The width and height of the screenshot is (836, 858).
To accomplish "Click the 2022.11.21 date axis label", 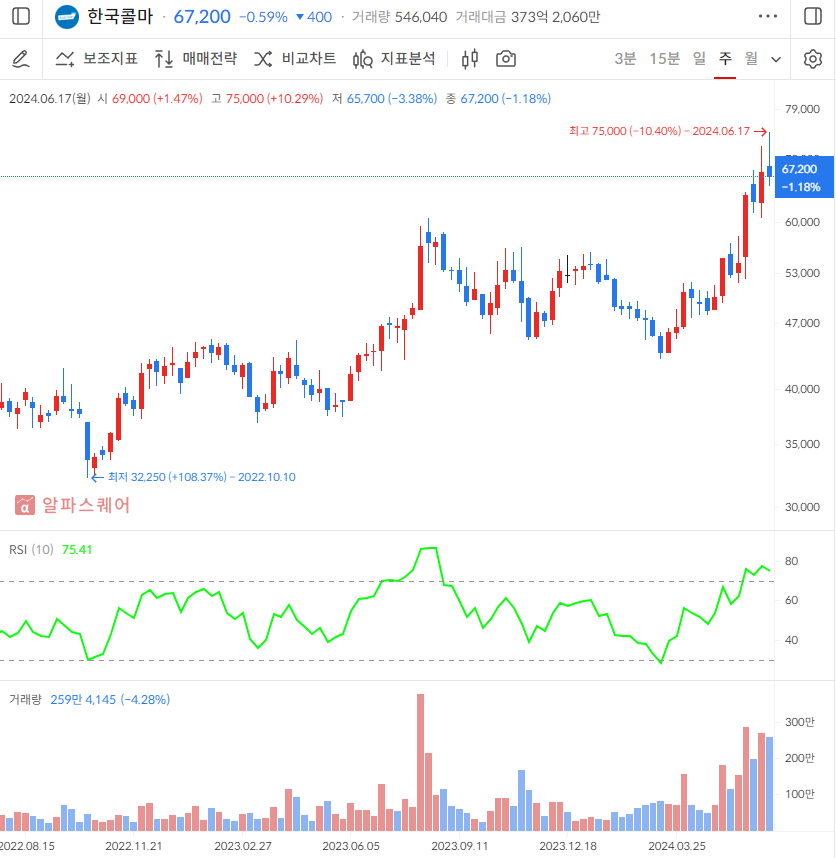I will [x=133, y=846].
